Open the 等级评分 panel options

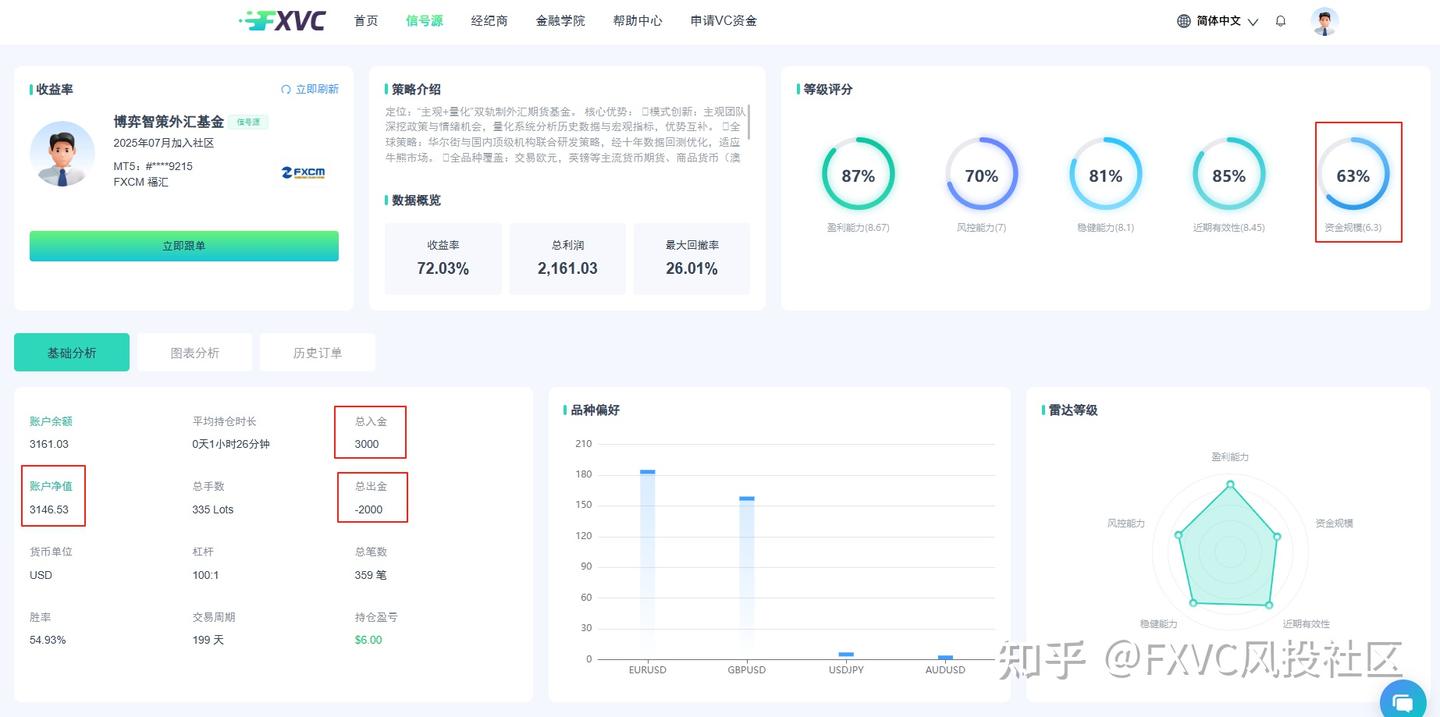pyautogui.click(x=827, y=89)
